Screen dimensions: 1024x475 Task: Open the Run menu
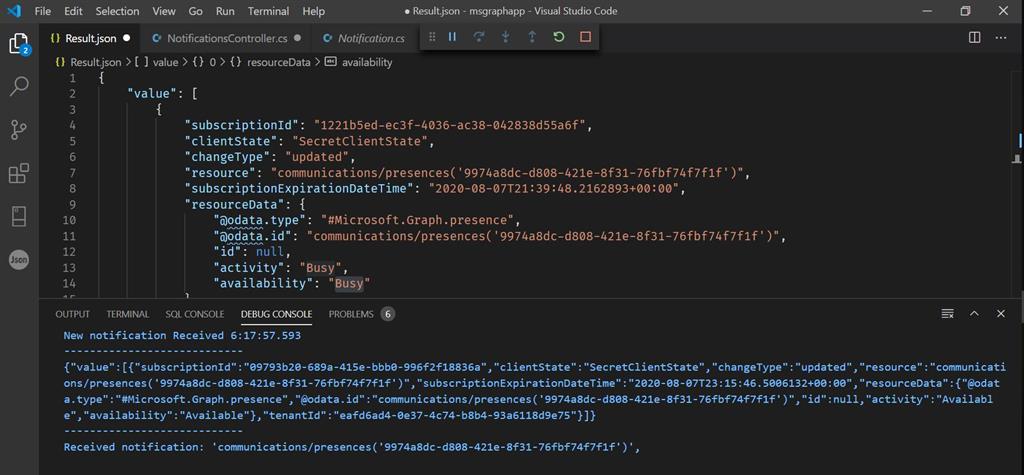[x=225, y=11]
